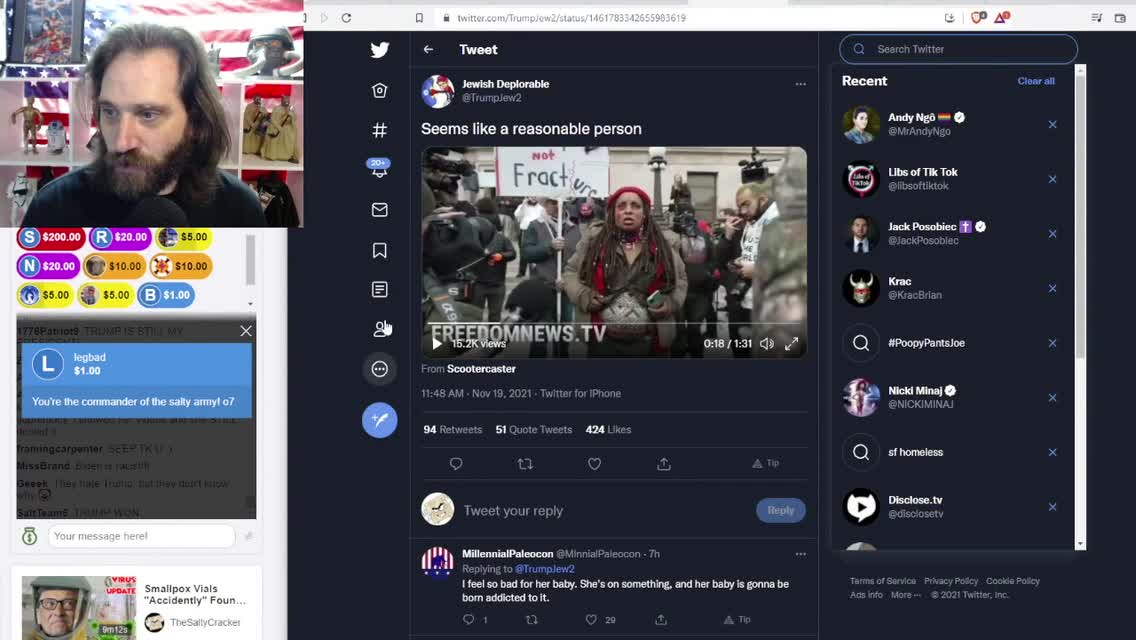The height and width of the screenshot is (640, 1136).
Task: Click the reply icon under main tweet
Action: coord(456,464)
